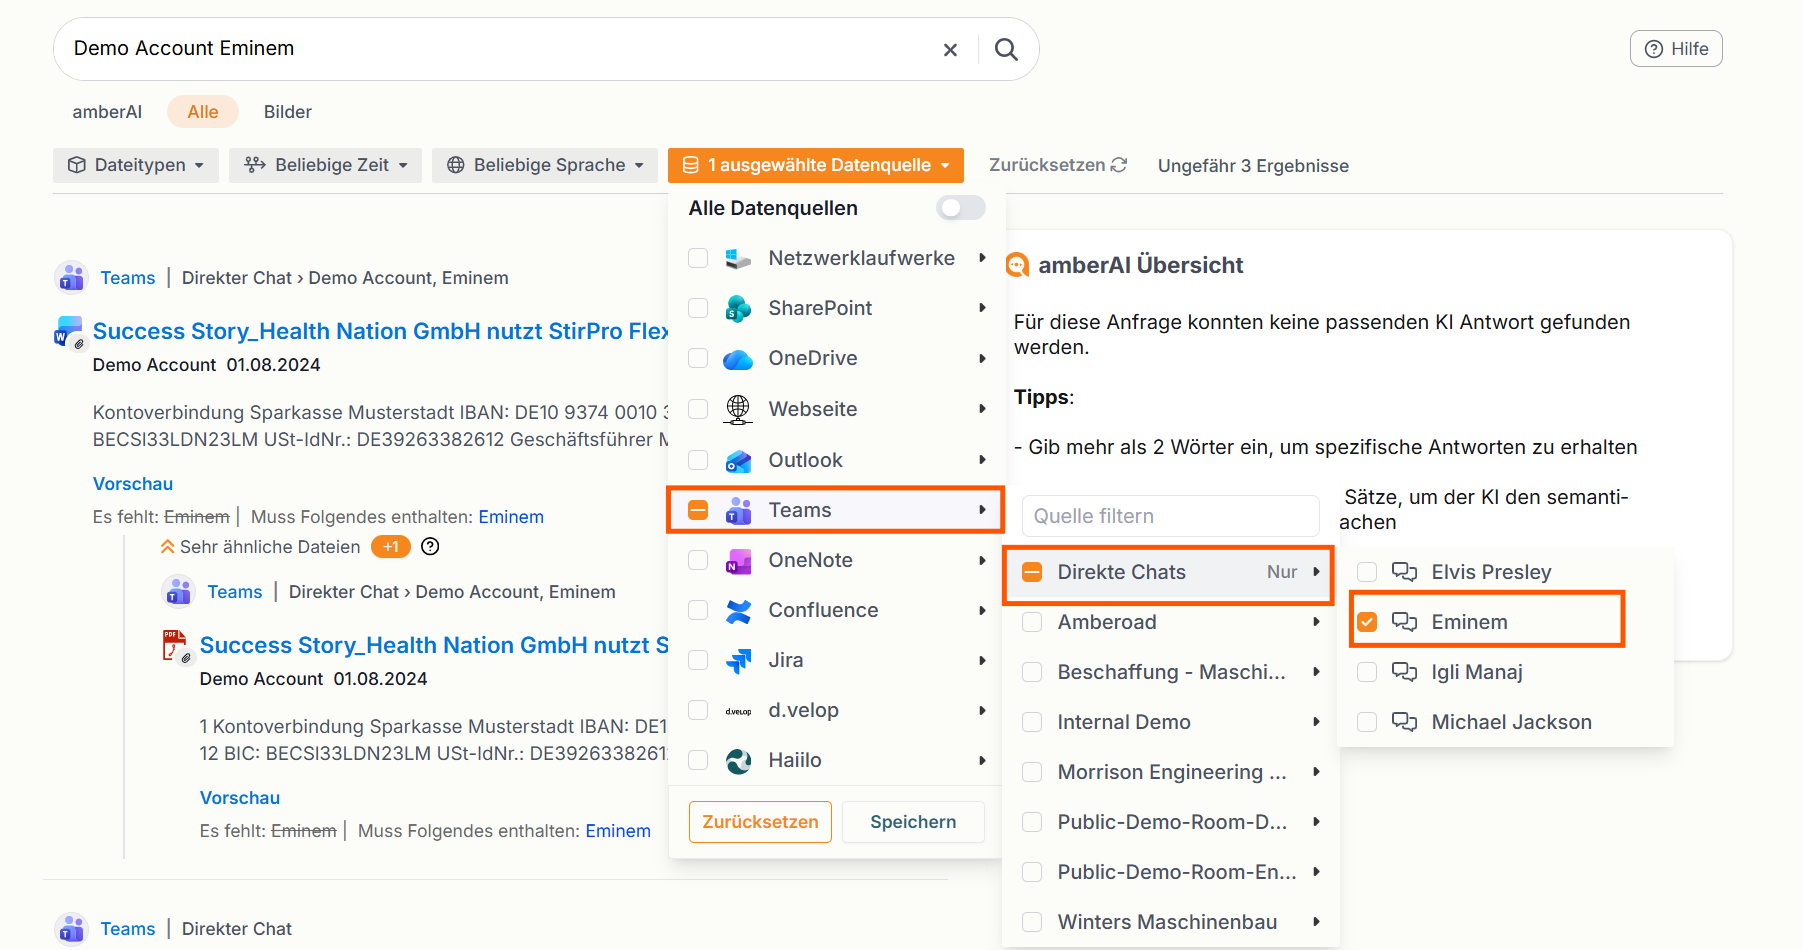Click the Netzwerklaufwerke drive icon
This screenshot has height=950, width=1802.
coord(738,259)
